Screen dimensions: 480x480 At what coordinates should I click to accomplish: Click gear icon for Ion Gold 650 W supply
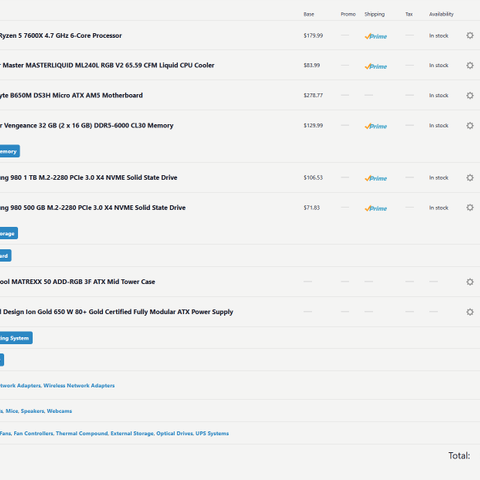470,312
